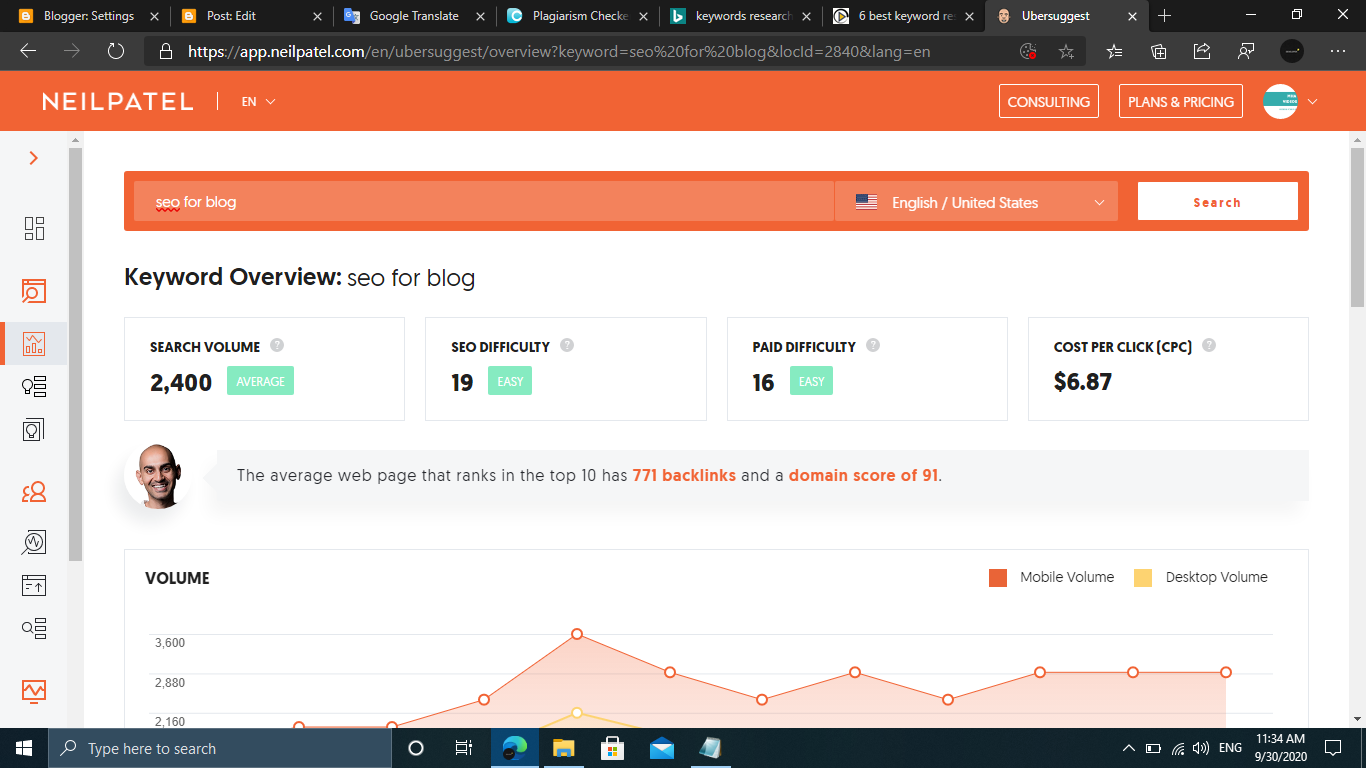Image resolution: width=1366 pixels, height=768 pixels.
Task: Open the search-list keywords icon in sidebar
Action: 34,628
